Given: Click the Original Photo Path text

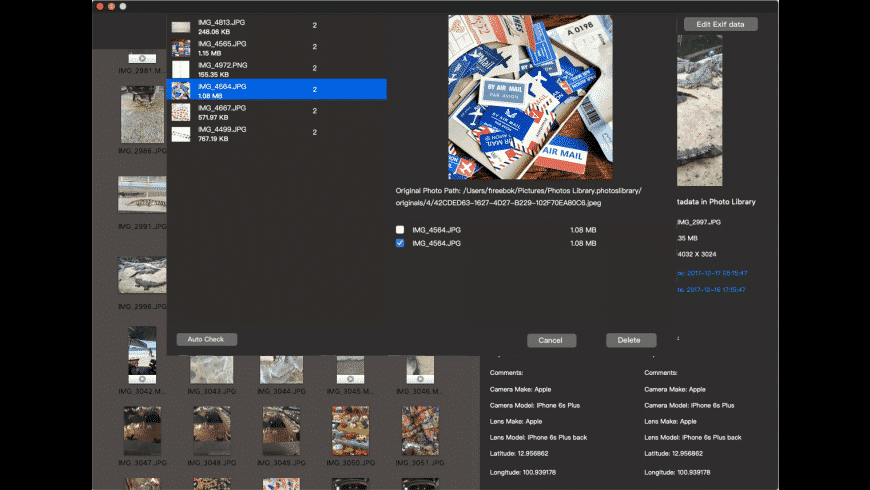Looking at the screenshot, I should click(x=518, y=196).
